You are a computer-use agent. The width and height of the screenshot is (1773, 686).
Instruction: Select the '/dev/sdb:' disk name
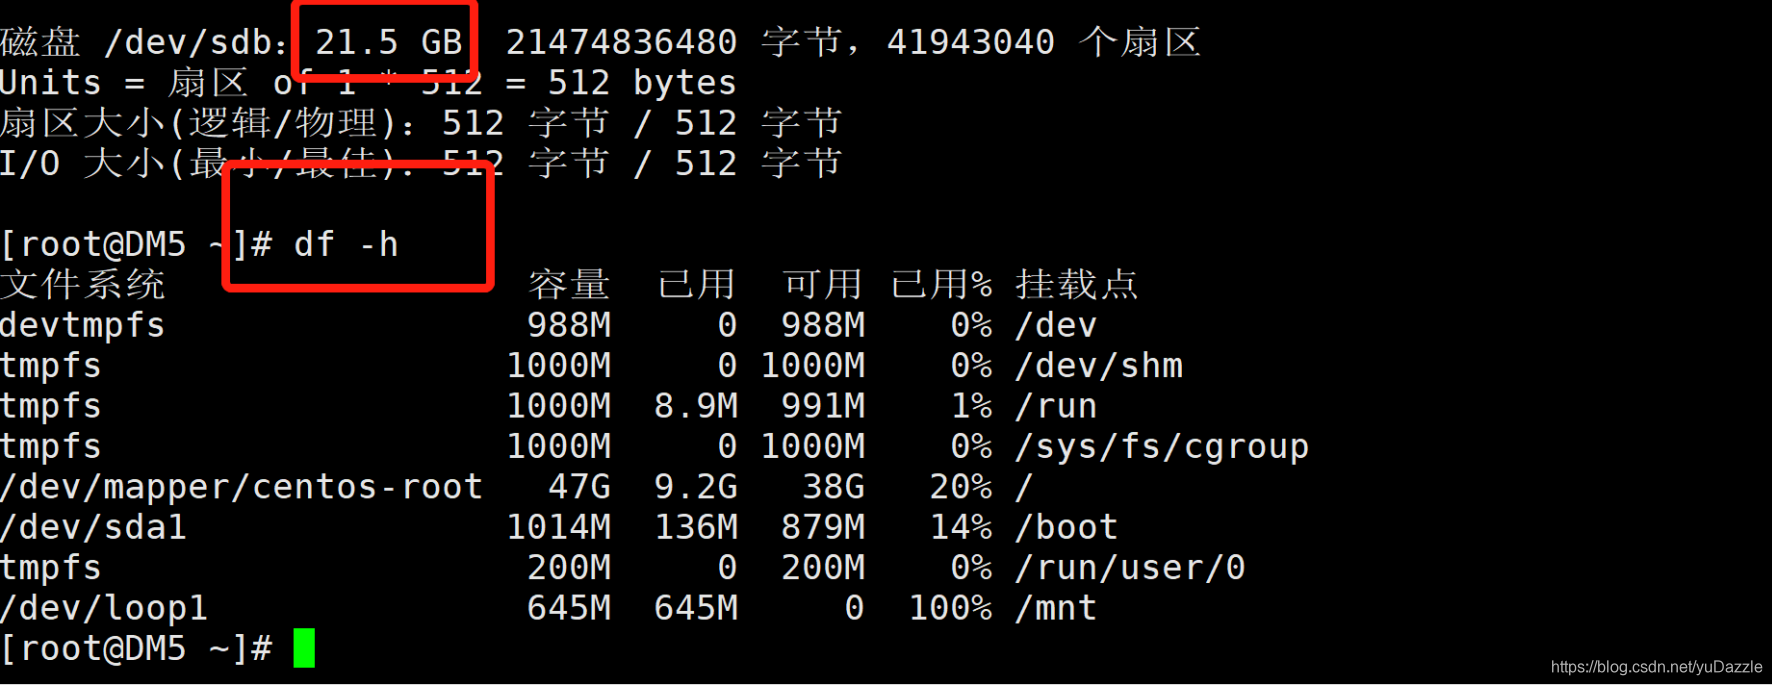(x=197, y=42)
